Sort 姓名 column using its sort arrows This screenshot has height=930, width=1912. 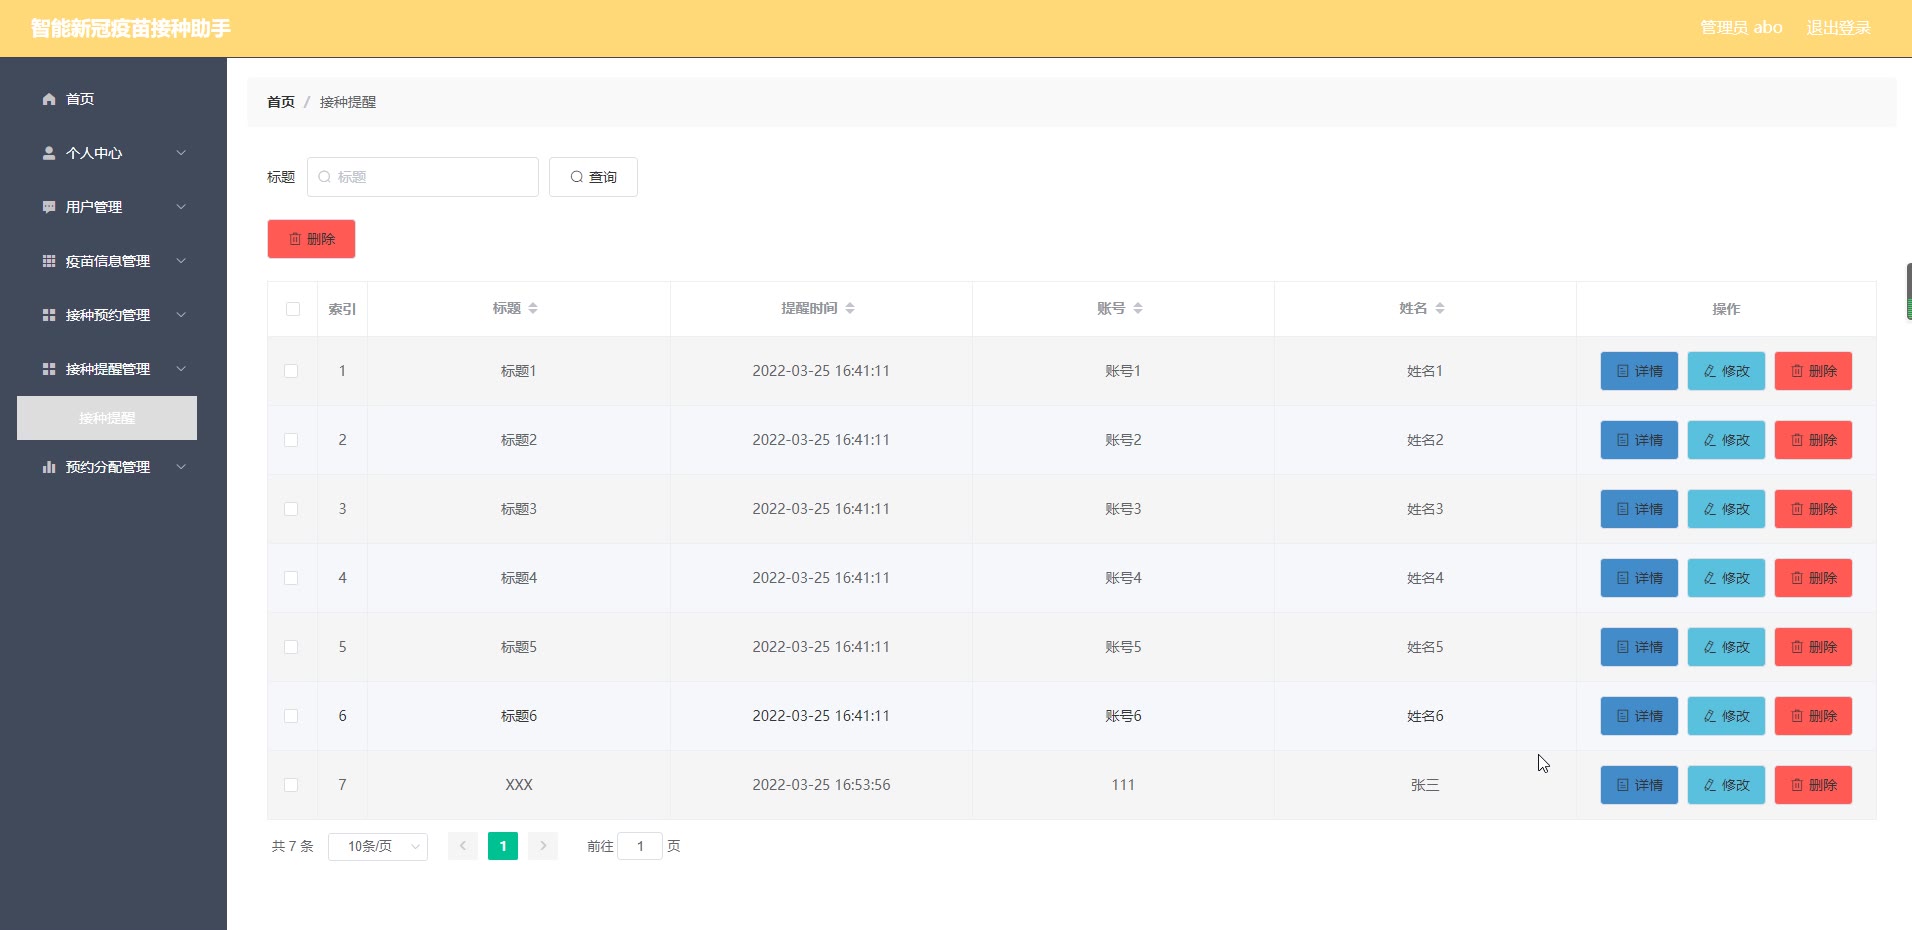pos(1440,308)
